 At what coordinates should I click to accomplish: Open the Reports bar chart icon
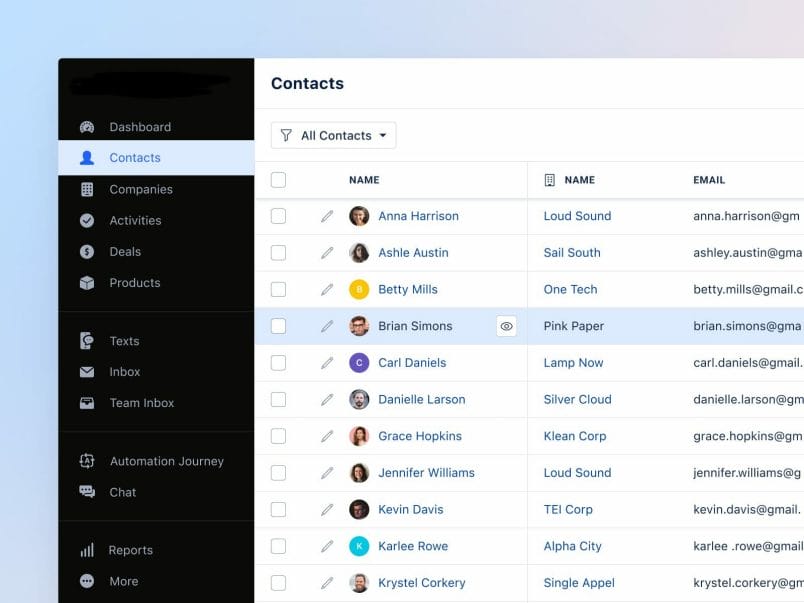pos(87,550)
